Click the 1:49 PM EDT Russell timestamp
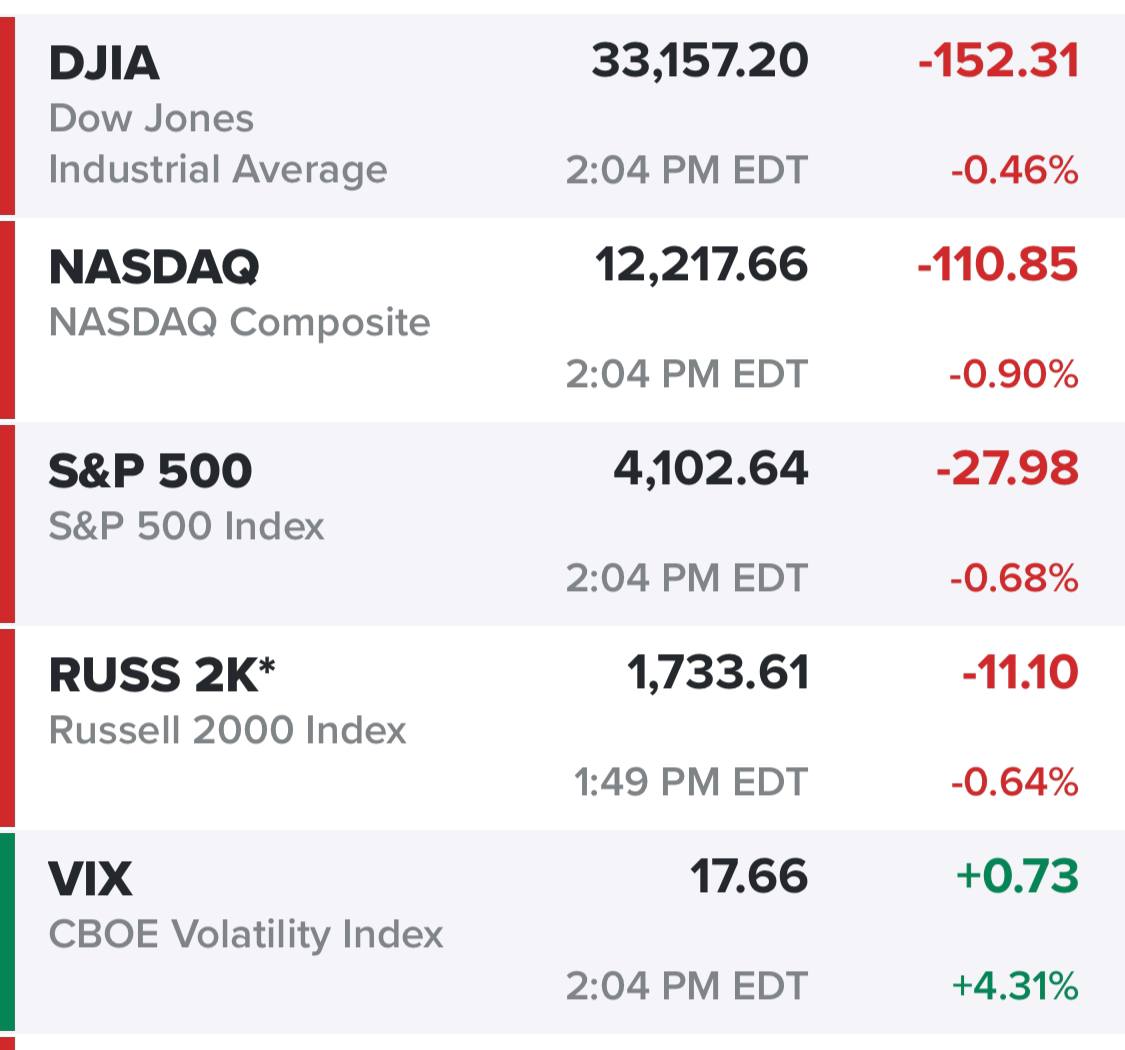The height and width of the screenshot is (1050, 1125). (x=690, y=782)
